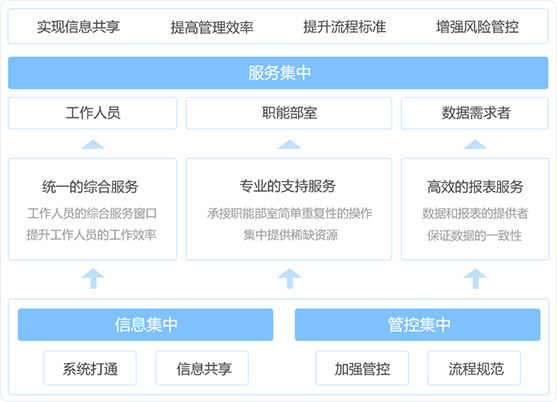The width and height of the screenshot is (557, 402).
Task: Select the 数据需求者 box
Action: point(475,113)
